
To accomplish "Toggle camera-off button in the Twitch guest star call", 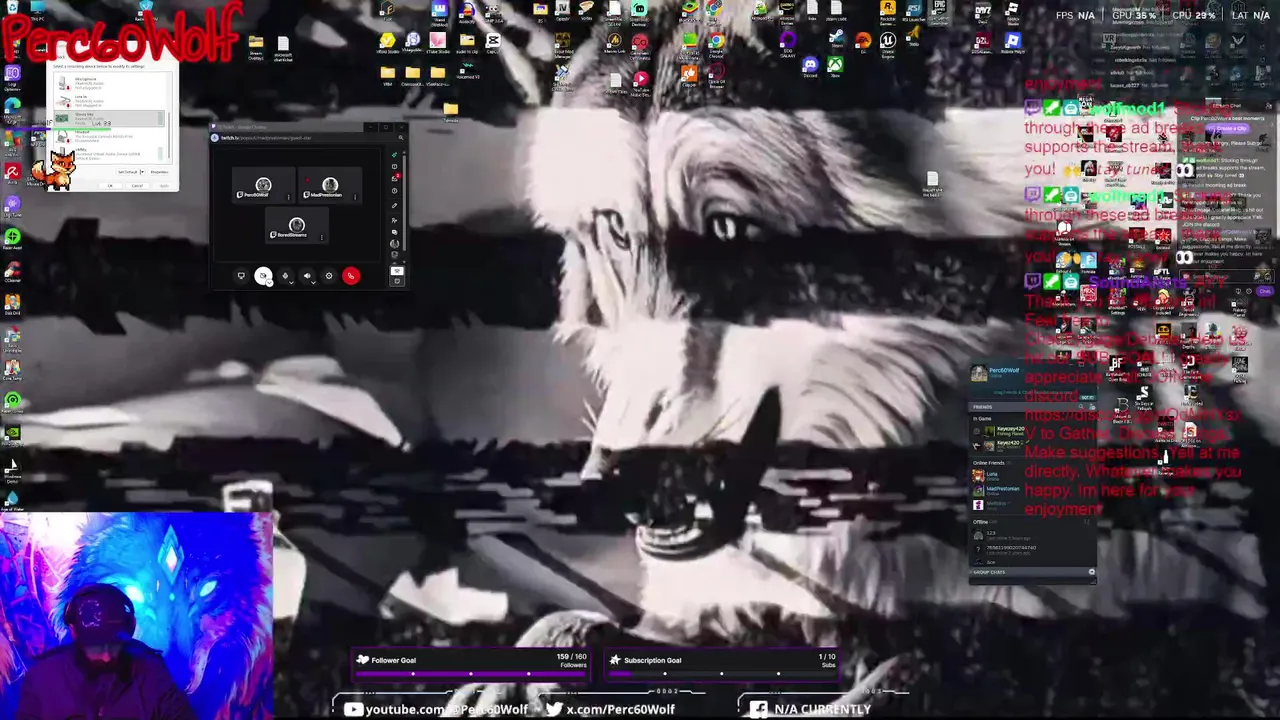I will pyautogui.click(x=263, y=275).
